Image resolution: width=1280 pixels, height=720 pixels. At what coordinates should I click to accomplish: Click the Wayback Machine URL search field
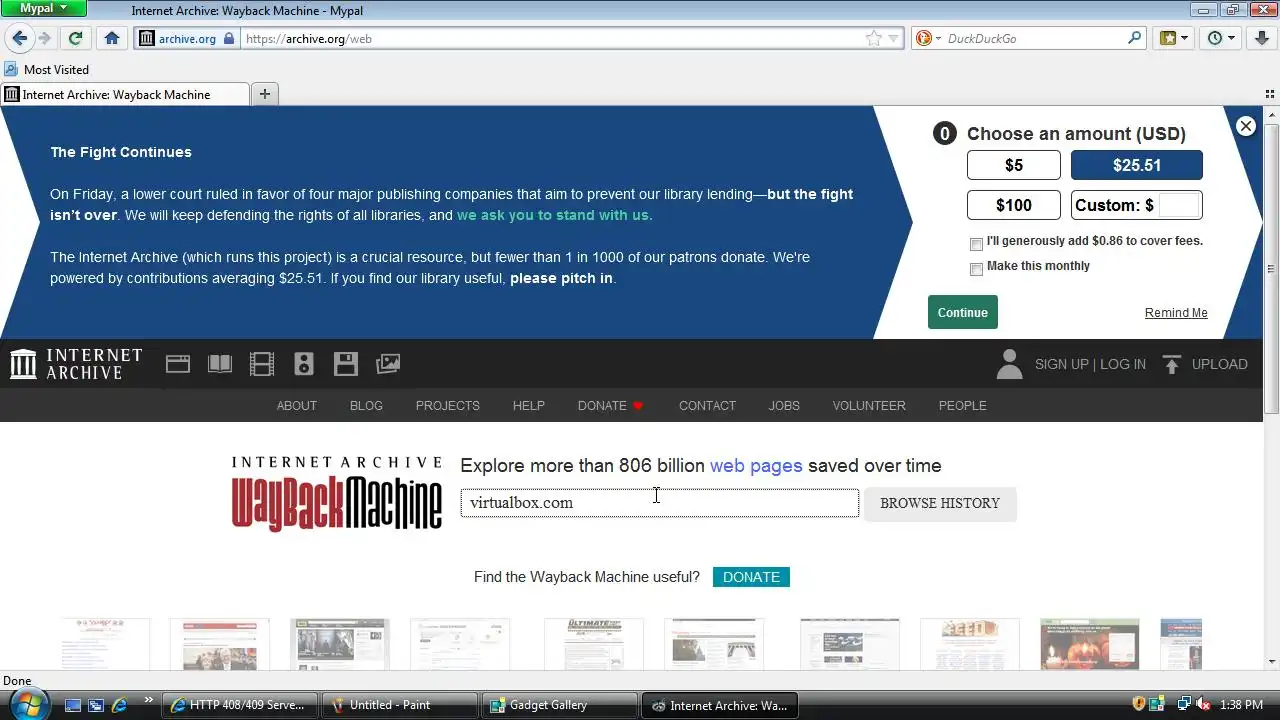[x=659, y=503]
